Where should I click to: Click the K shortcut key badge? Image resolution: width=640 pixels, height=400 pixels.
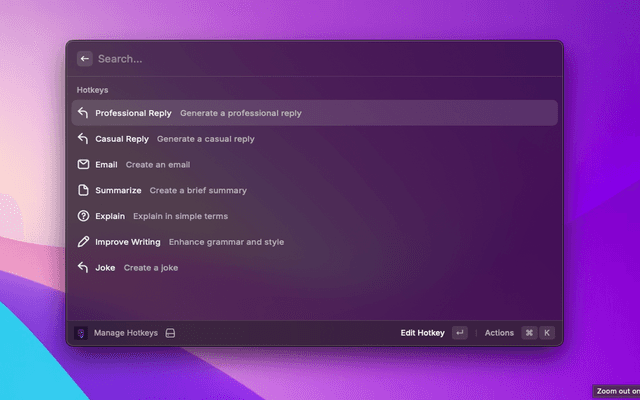point(547,333)
